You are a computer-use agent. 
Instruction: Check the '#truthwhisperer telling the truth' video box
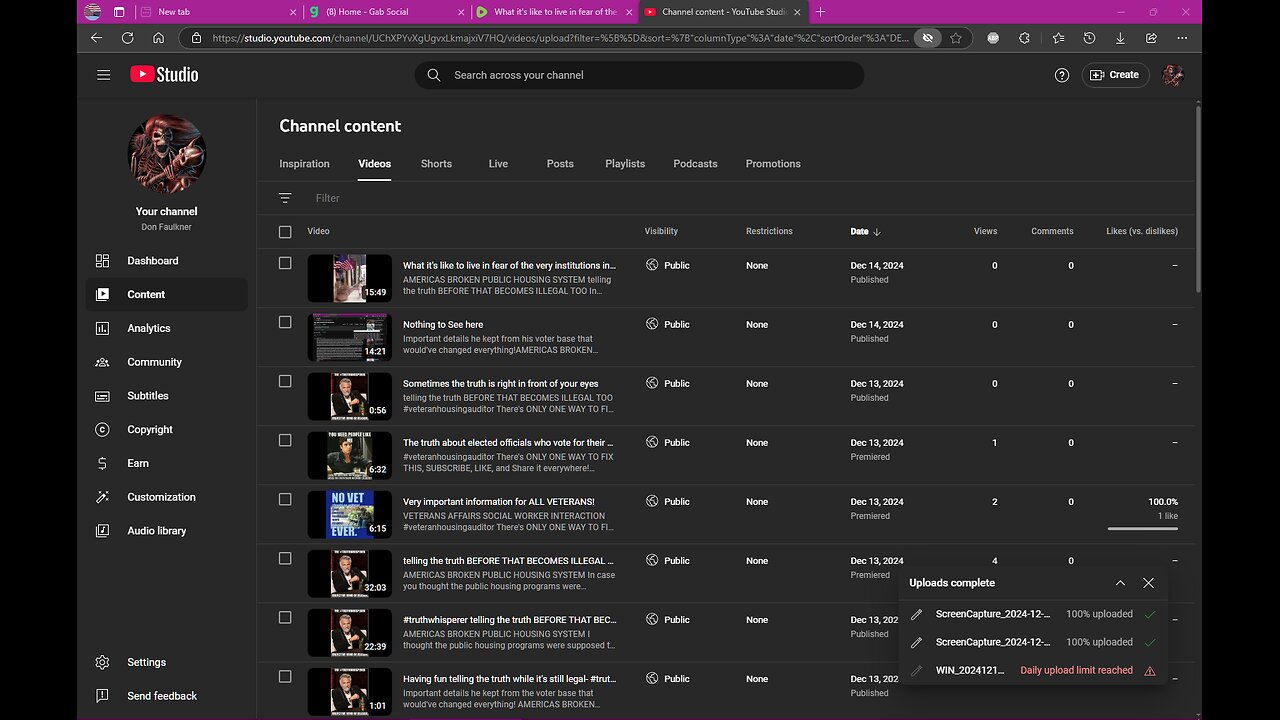[x=285, y=617]
